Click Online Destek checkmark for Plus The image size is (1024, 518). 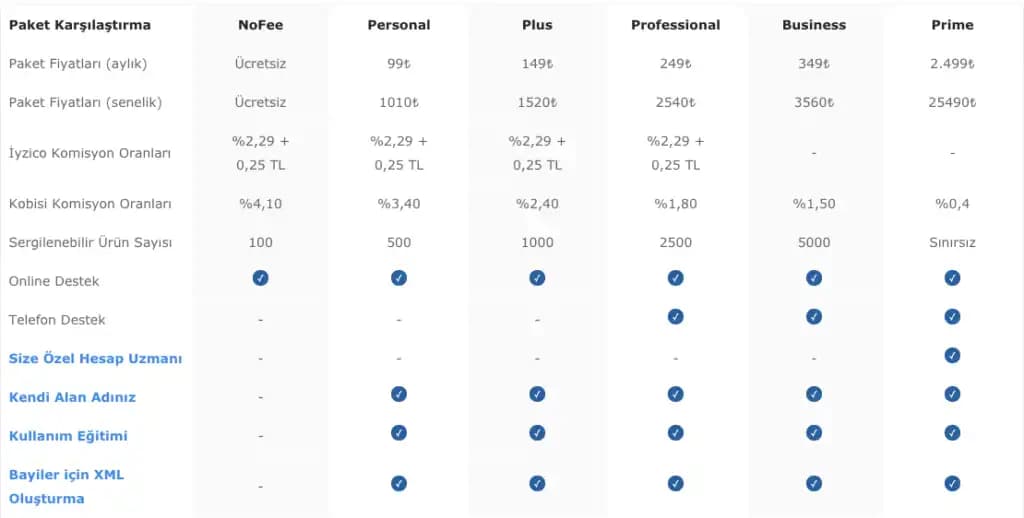click(x=537, y=278)
